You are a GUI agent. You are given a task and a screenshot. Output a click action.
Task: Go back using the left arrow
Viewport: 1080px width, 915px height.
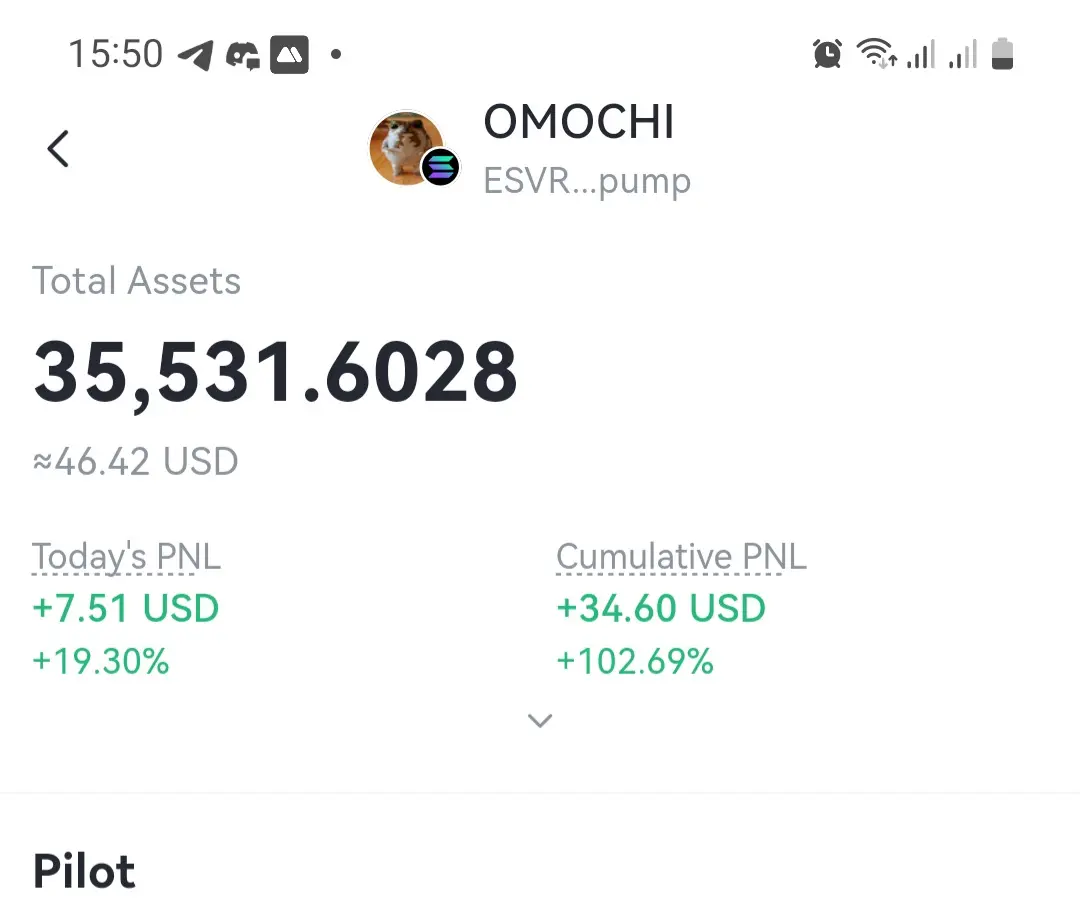coord(58,149)
